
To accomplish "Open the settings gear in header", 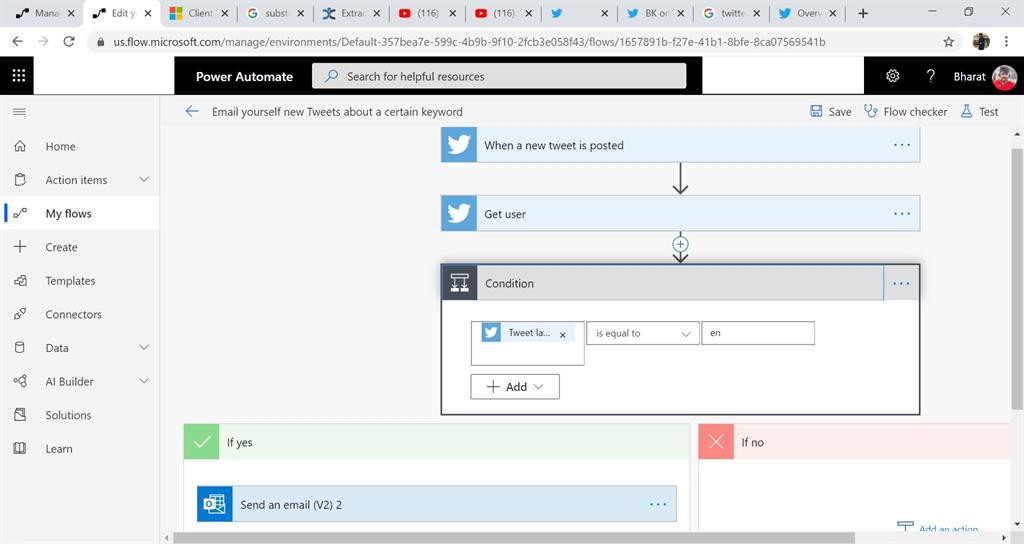I will point(893,76).
